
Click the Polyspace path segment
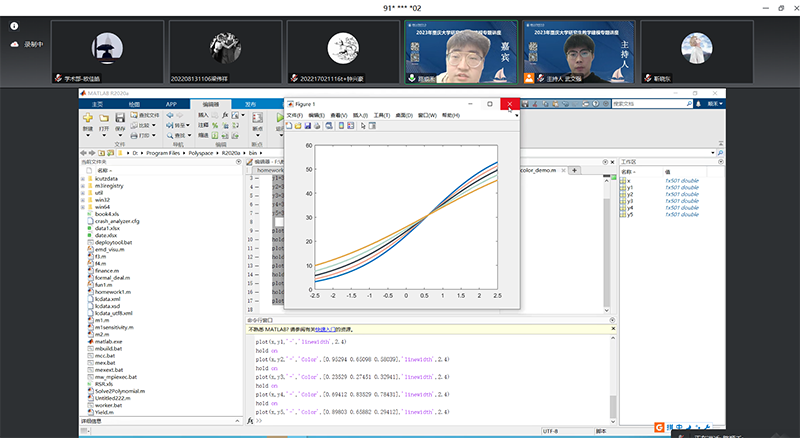point(201,153)
